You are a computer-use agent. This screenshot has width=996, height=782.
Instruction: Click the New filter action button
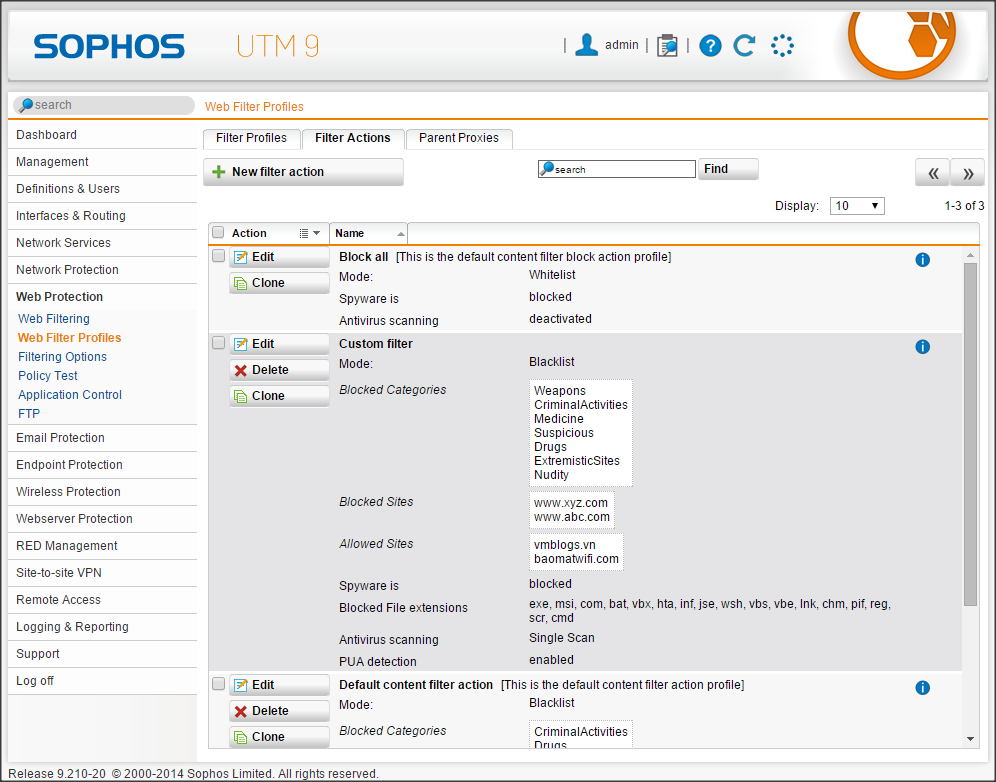[303, 172]
